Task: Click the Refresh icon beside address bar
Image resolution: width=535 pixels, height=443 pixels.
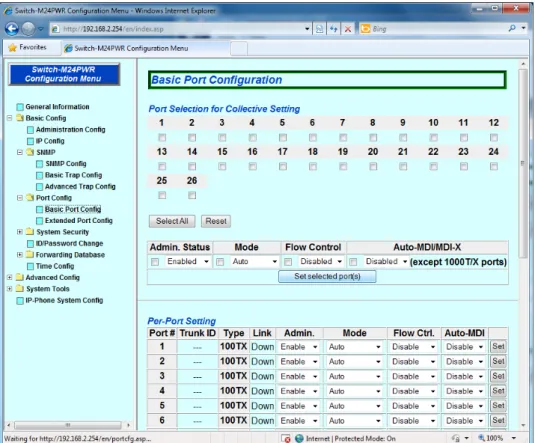Action: [x=333, y=29]
